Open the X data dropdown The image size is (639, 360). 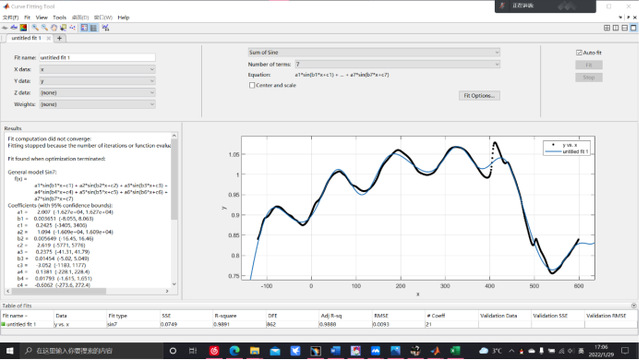(97, 69)
